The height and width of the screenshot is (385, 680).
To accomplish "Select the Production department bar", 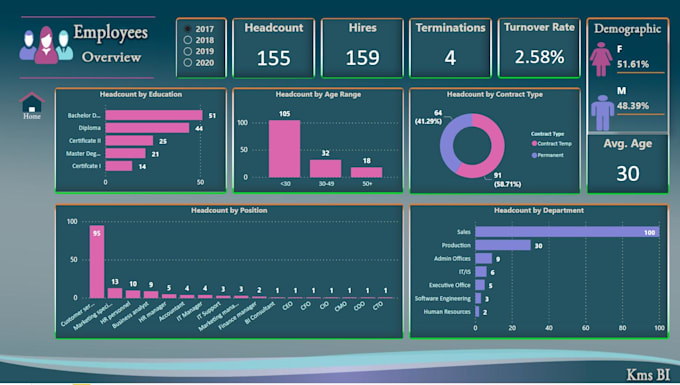I will tap(503, 245).
